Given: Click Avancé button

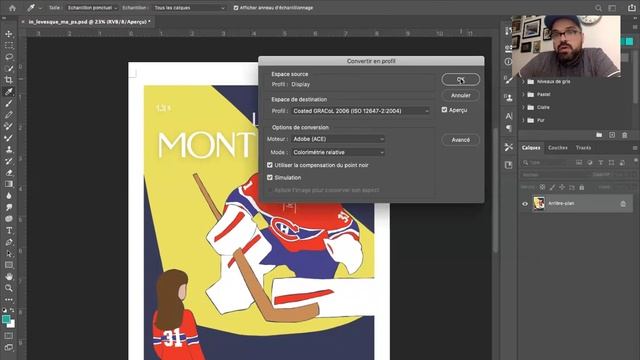Looking at the screenshot, I should coord(460,140).
